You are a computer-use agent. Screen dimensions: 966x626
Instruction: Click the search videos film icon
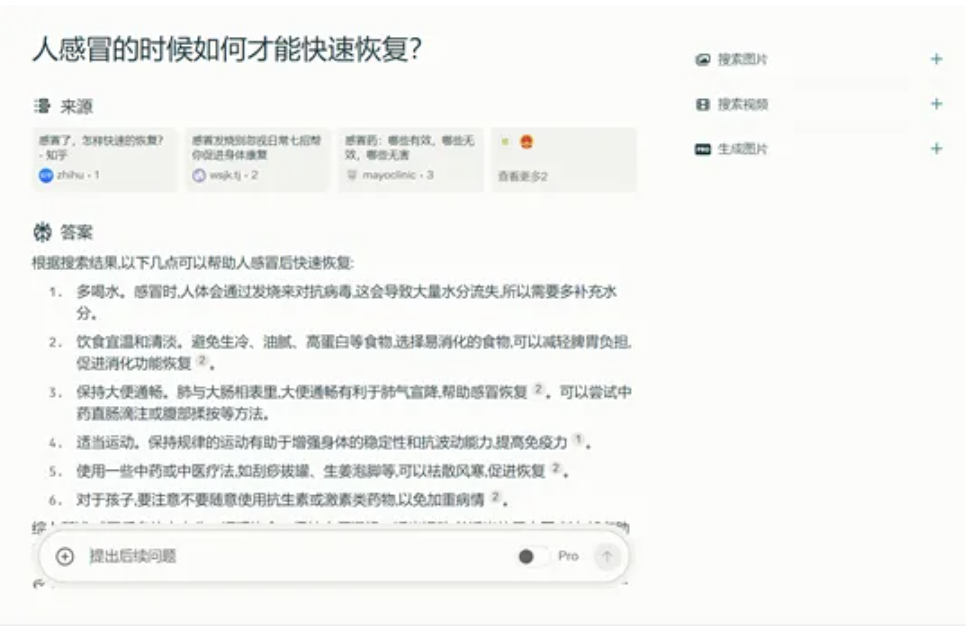702,104
